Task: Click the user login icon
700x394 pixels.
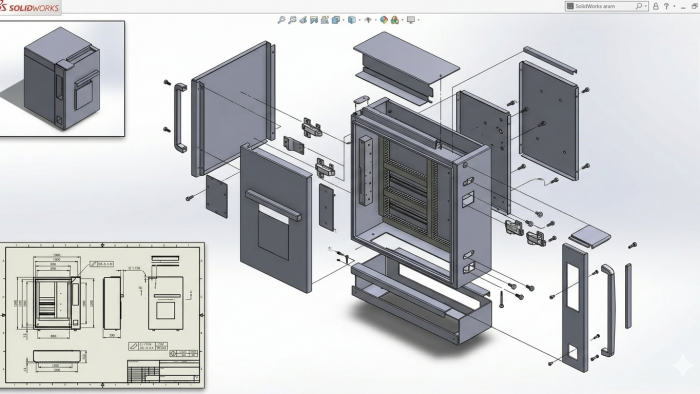Action: pos(656,6)
